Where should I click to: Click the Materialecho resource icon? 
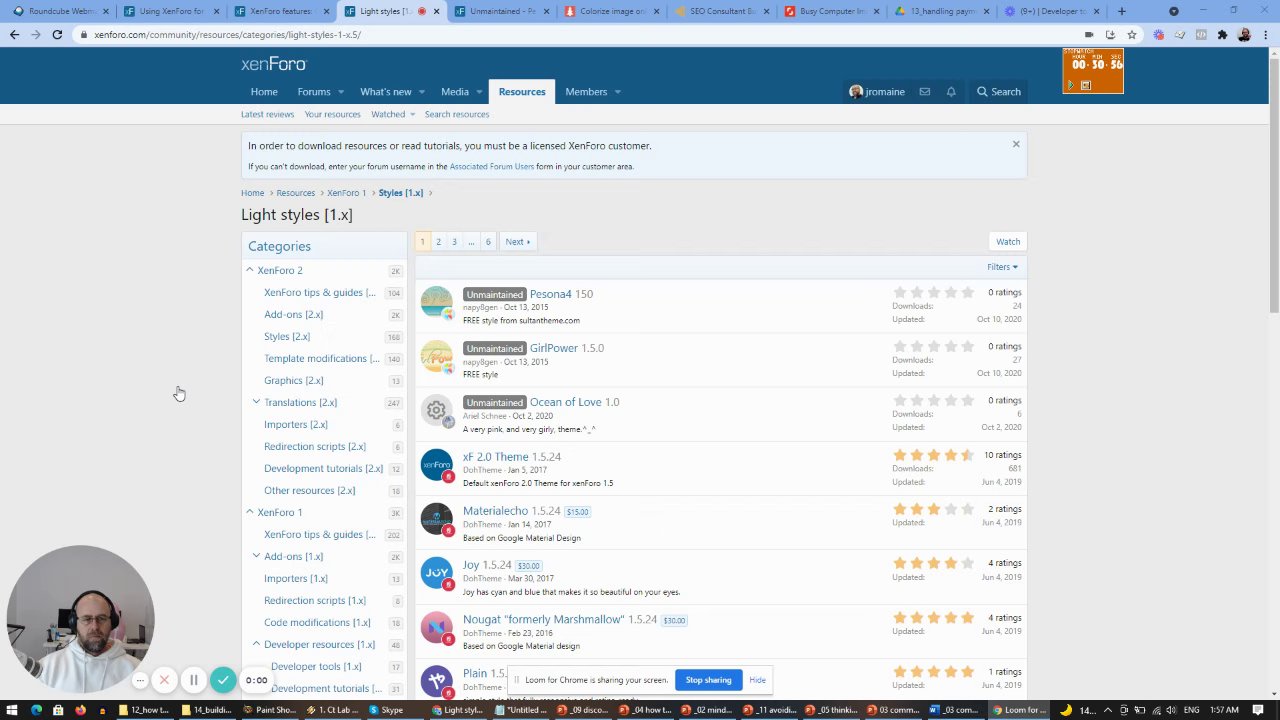click(436, 519)
